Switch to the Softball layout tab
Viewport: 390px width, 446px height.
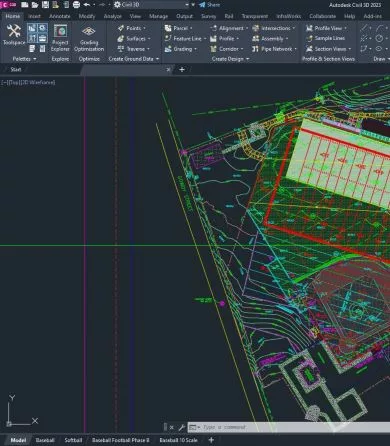point(73,440)
